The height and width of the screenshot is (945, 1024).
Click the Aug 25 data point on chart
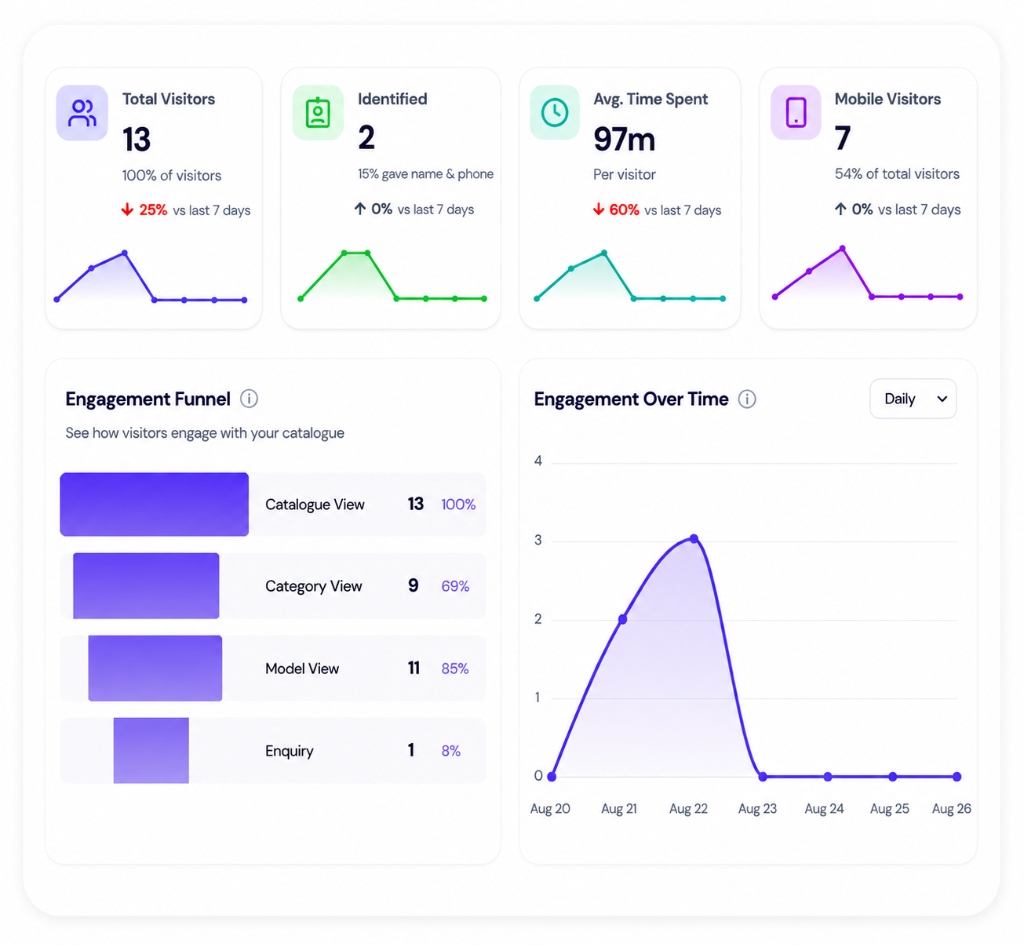tap(893, 777)
